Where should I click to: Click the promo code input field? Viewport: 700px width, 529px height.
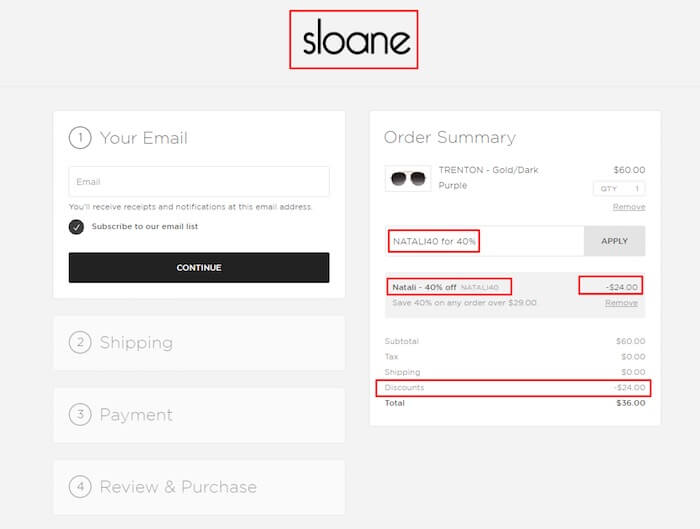(484, 241)
